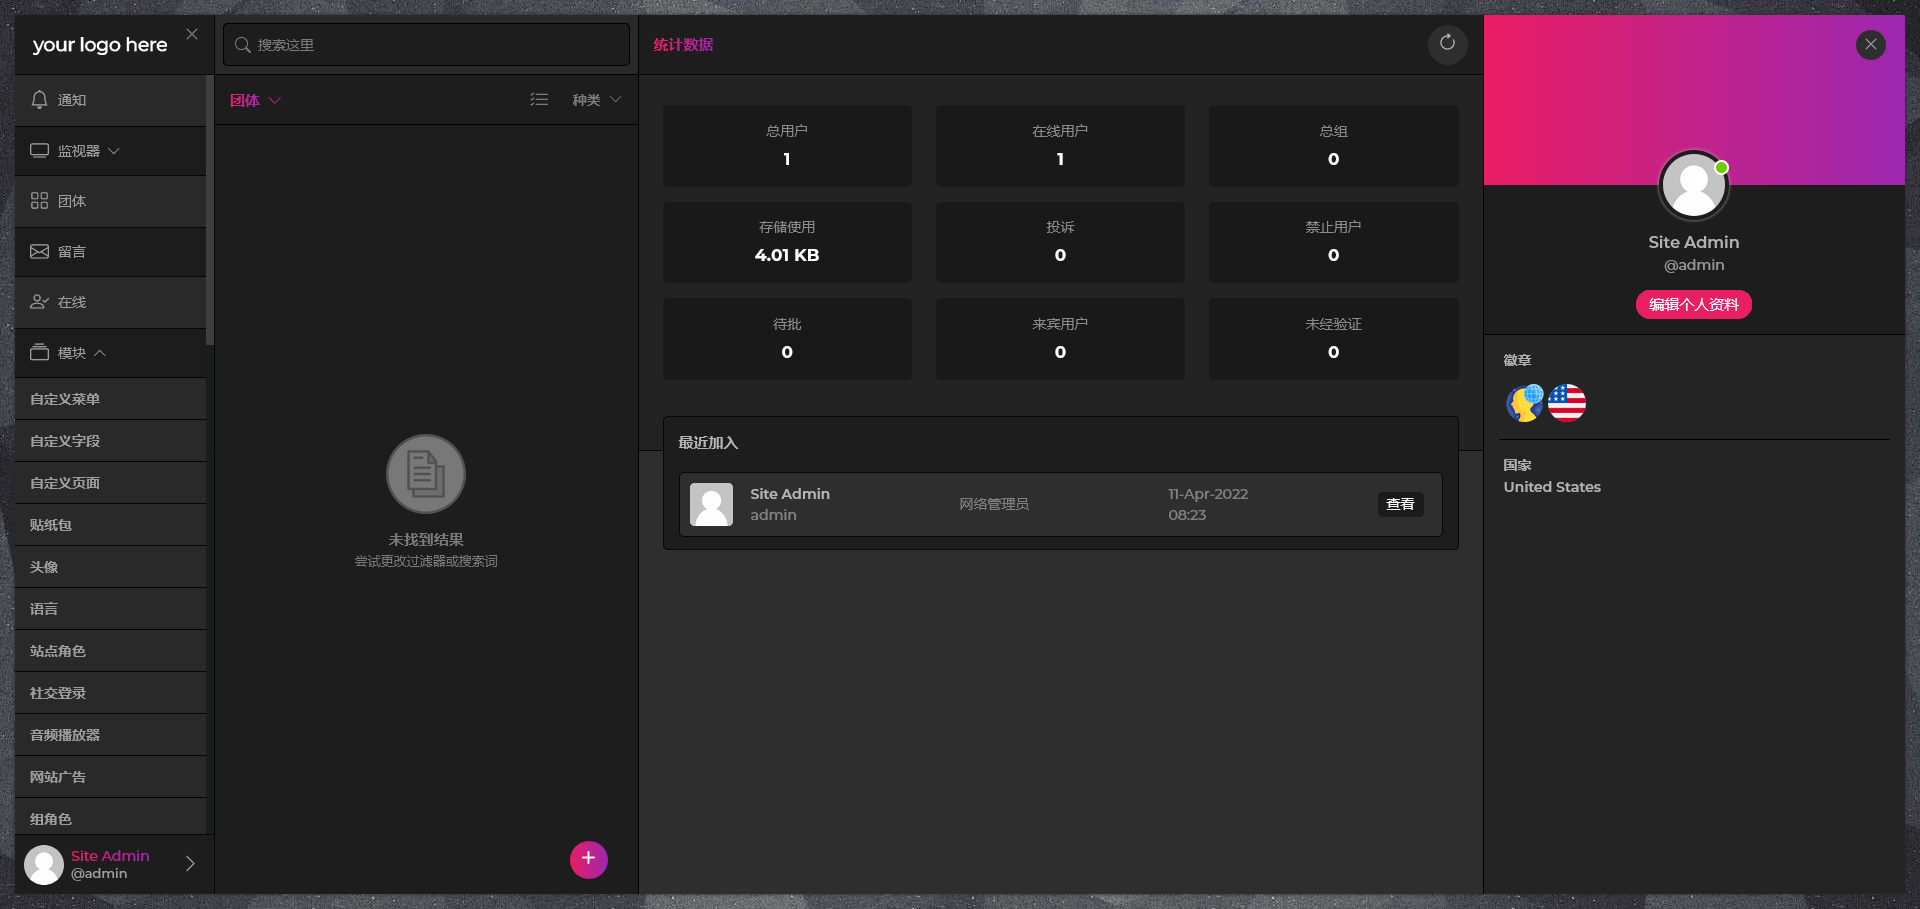Open 站点角色 site roles menu item
The width and height of the screenshot is (1920, 909).
[x=58, y=651]
